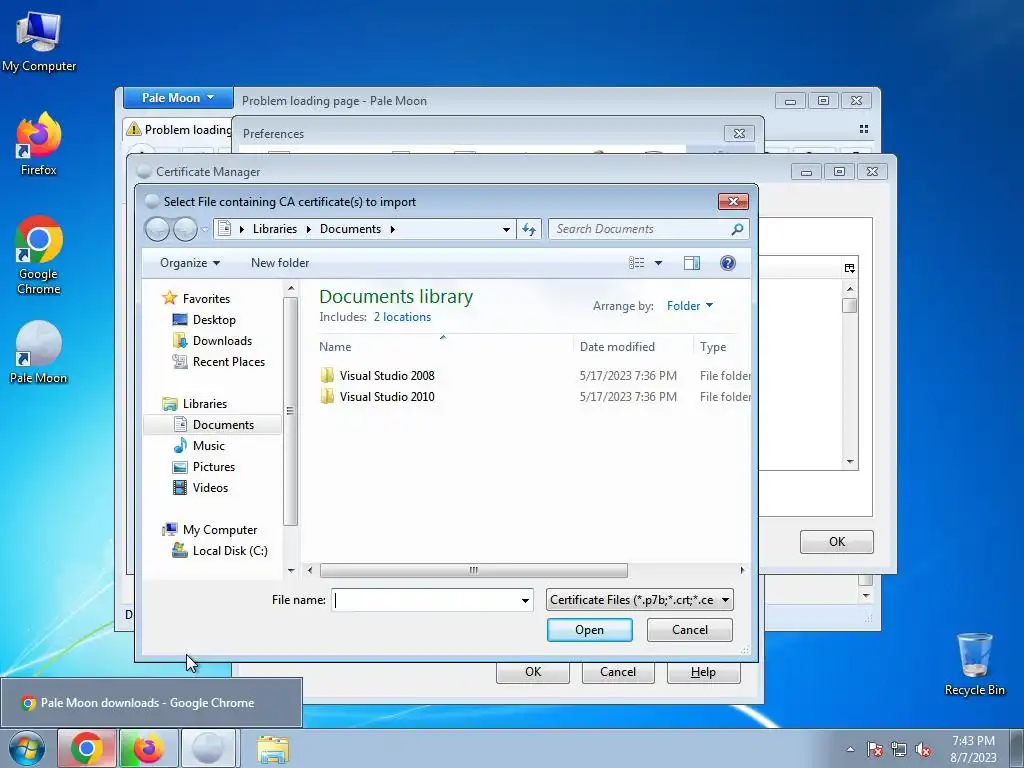Launch Google Chrome desktop shortcut

coord(39,255)
